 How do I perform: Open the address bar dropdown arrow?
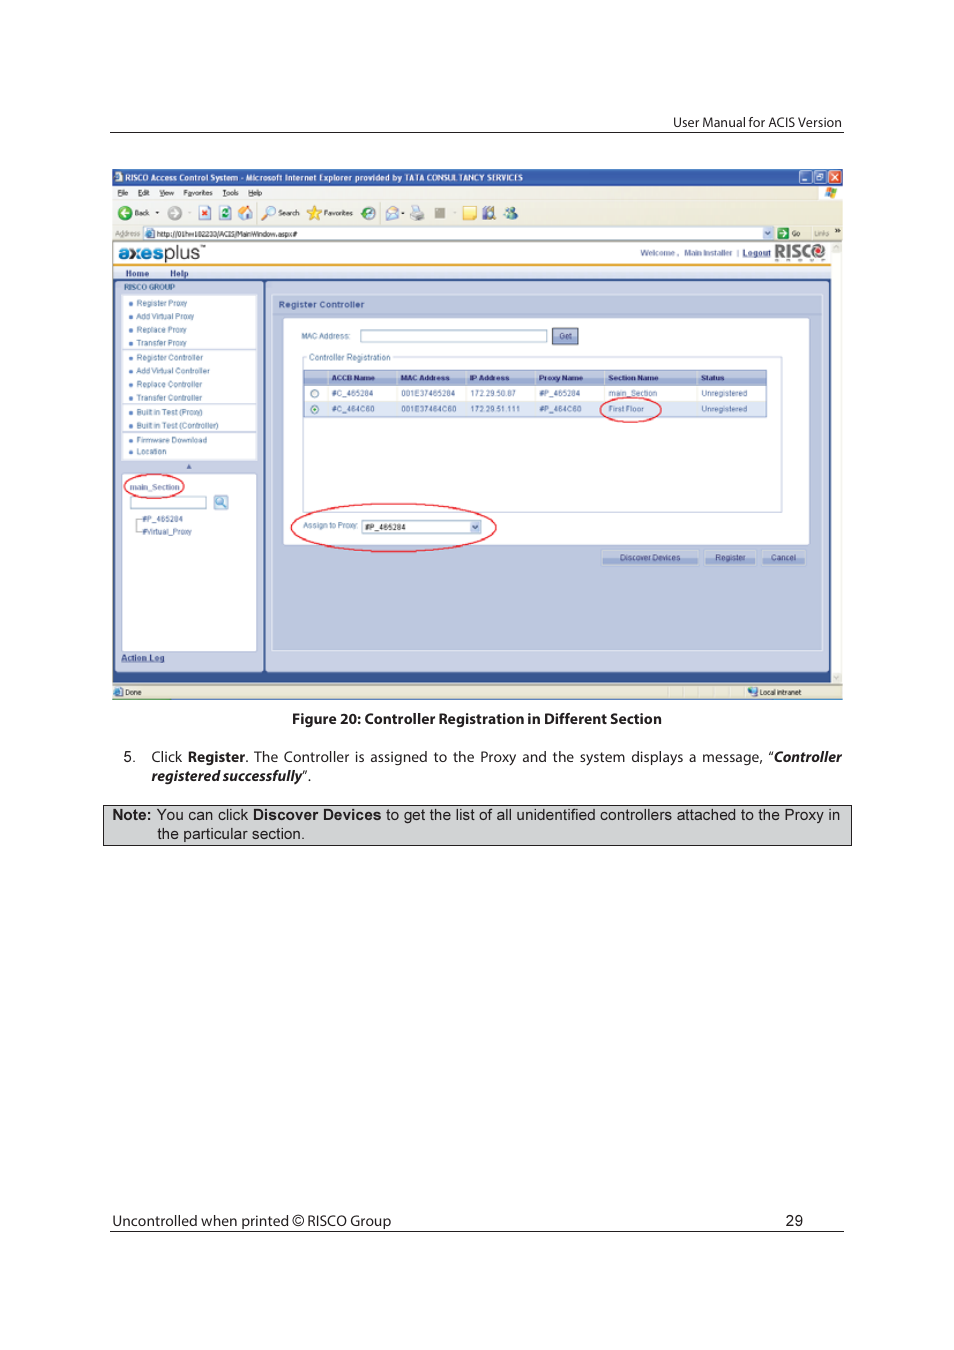pyautogui.click(x=768, y=233)
